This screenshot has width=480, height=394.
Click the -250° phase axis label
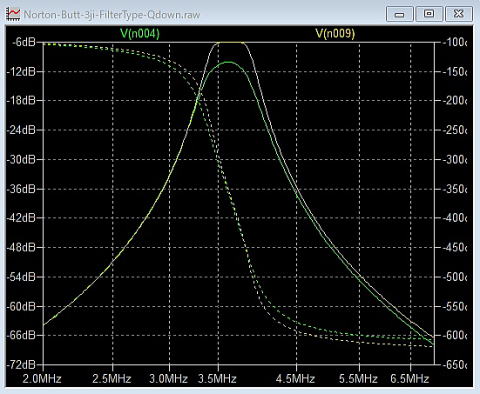(455, 130)
